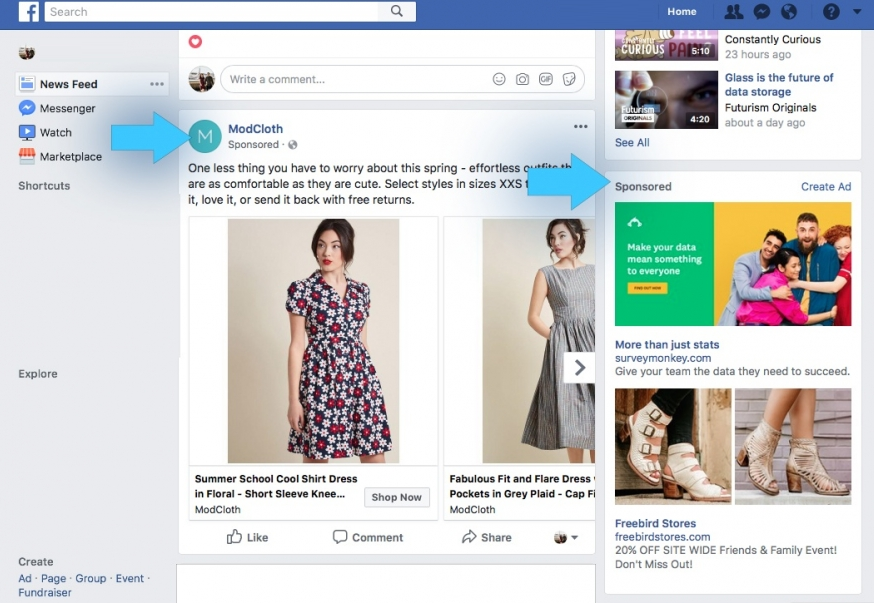Click the public audience globe icon

293,145
